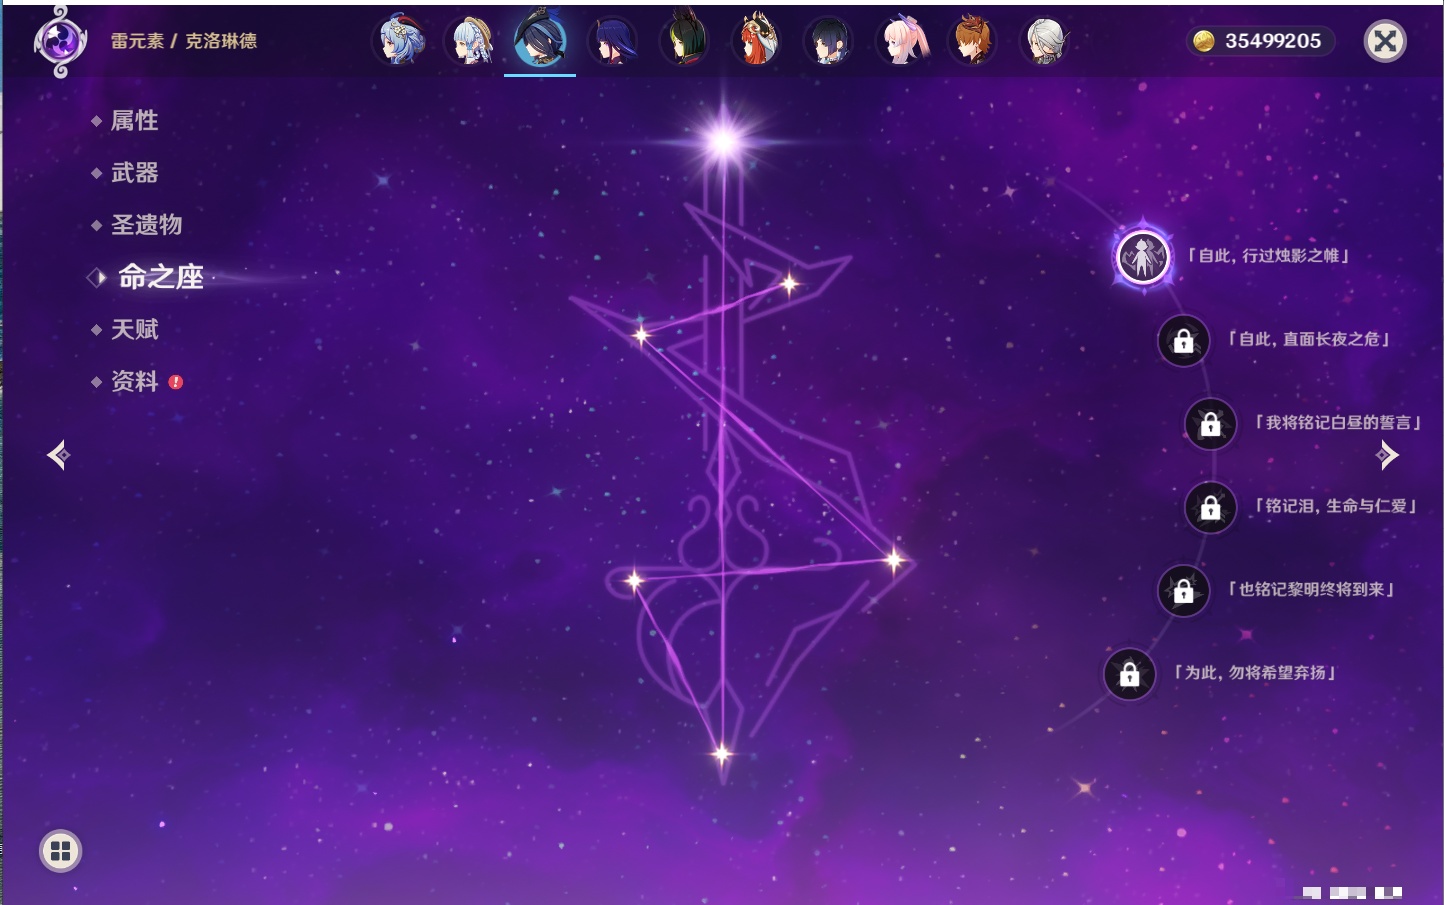The width and height of the screenshot is (1444, 905).
Task: Open the 圣遗物 artifacts tab
Action: tap(146, 225)
